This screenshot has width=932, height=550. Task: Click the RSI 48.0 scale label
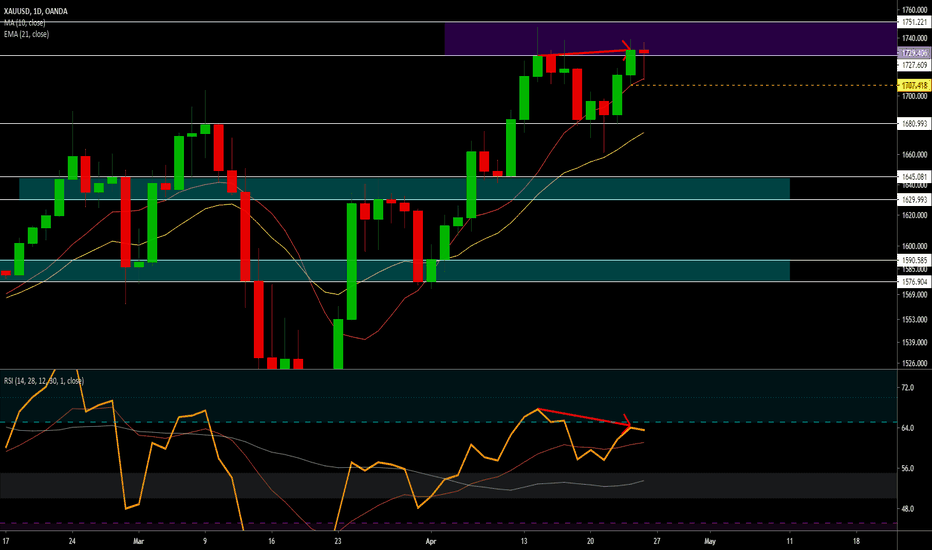(x=907, y=509)
